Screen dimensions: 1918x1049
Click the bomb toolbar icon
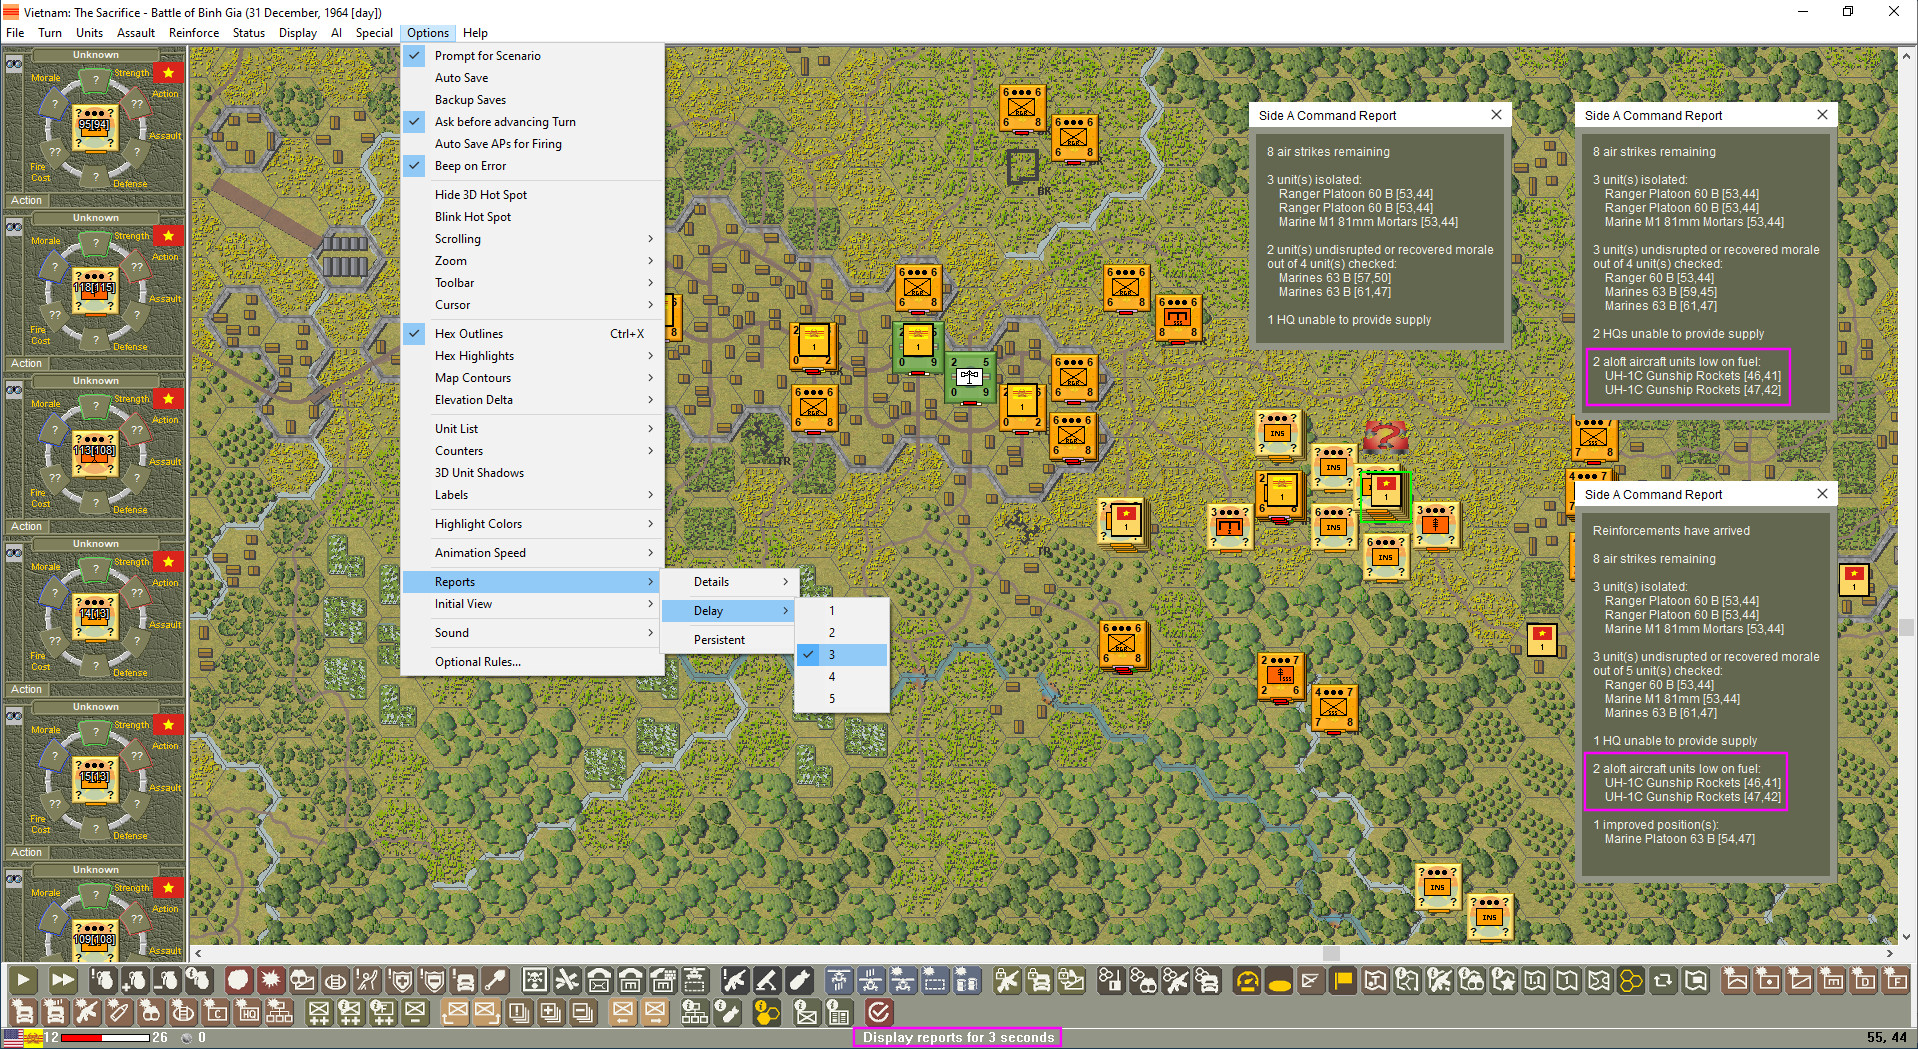798,981
